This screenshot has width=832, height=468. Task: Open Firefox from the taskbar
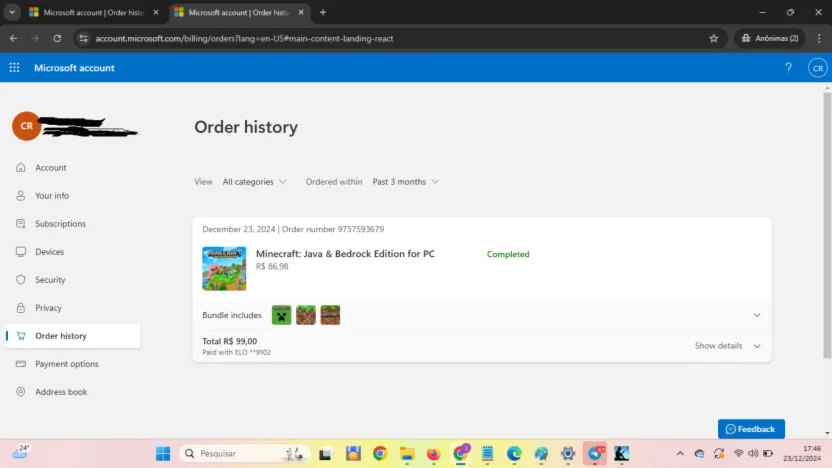click(434, 454)
